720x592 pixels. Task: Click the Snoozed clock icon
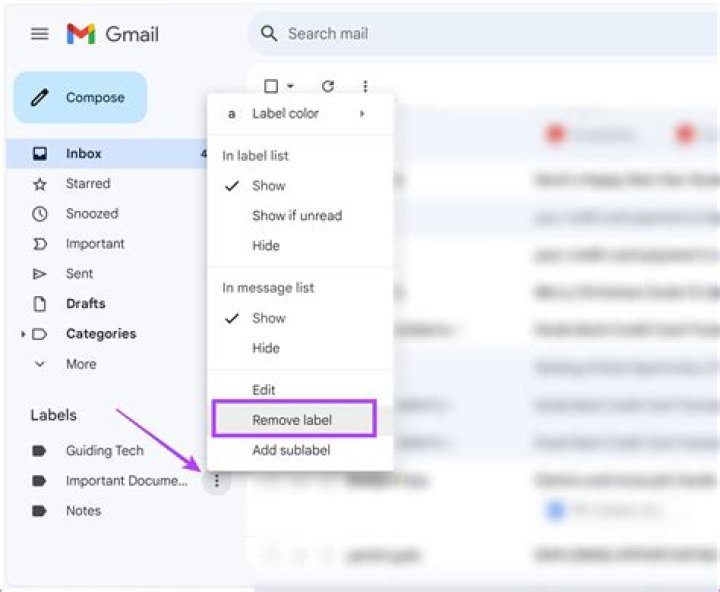point(40,214)
